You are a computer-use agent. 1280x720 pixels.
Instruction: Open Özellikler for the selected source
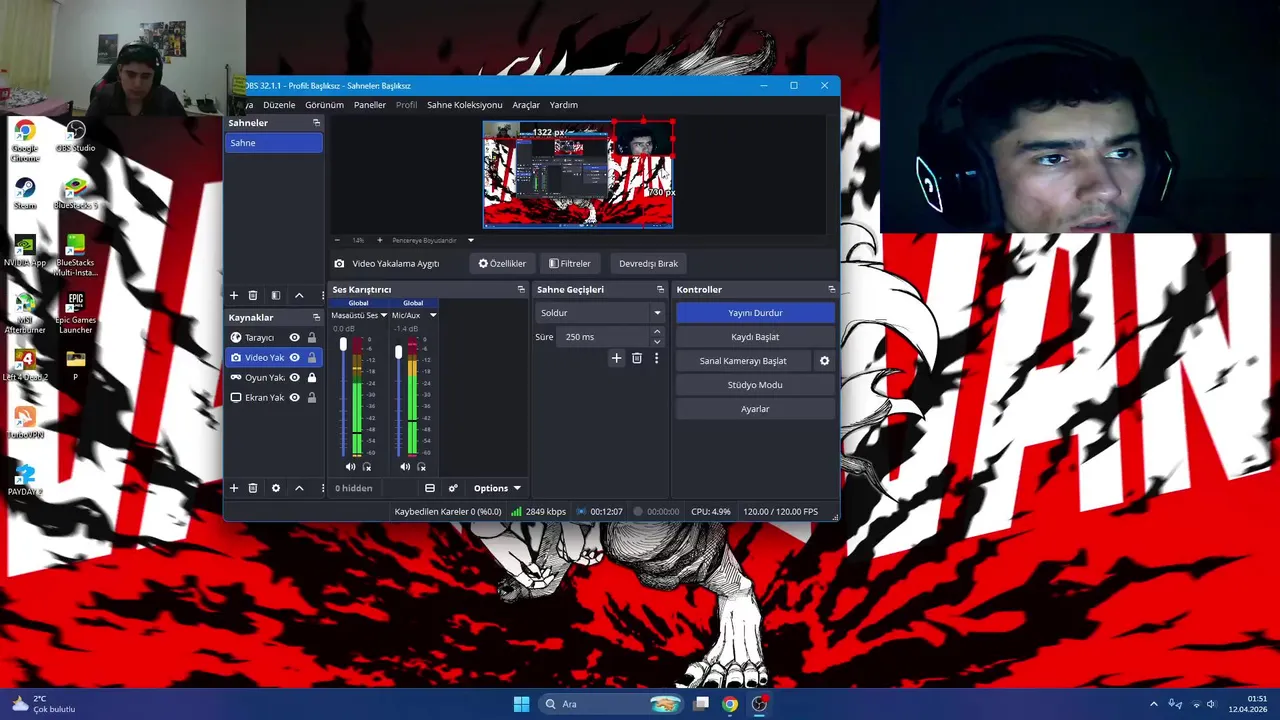(x=502, y=264)
